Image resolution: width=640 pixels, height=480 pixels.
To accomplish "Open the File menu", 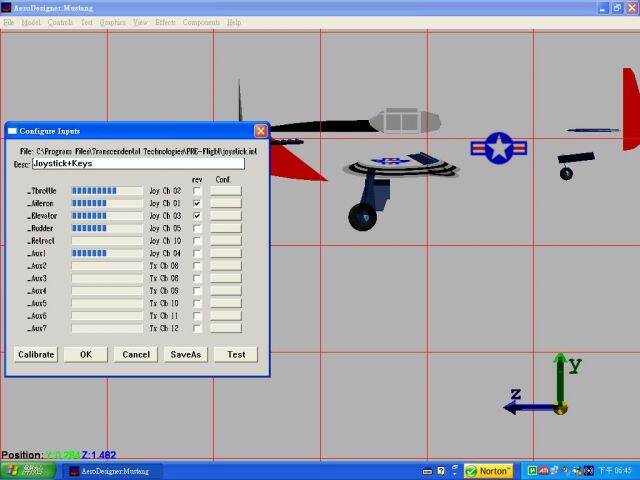I will point(8,22).
